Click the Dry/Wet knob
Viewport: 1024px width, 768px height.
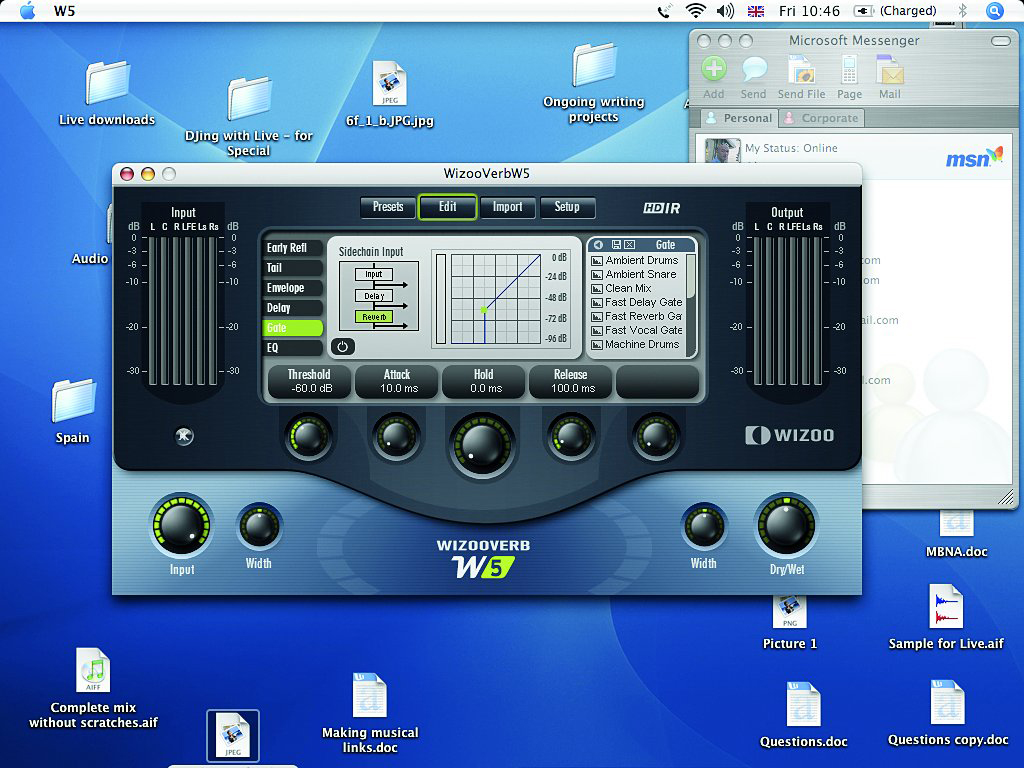coord(786,526)
